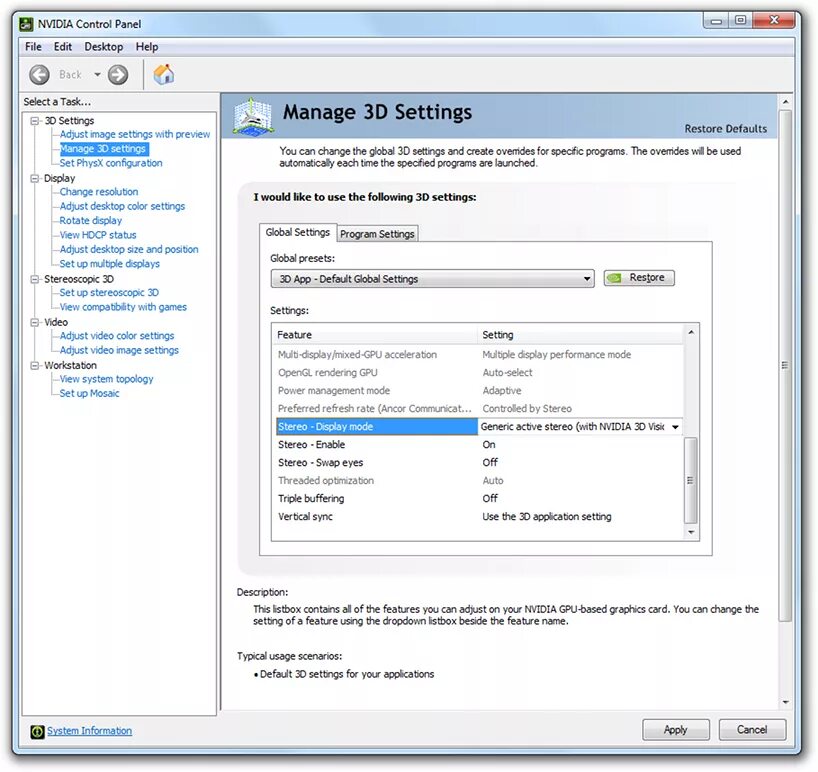Viewport: 818px width, 772px height.
Task: Select the Power management mode row
Action: 479,391
